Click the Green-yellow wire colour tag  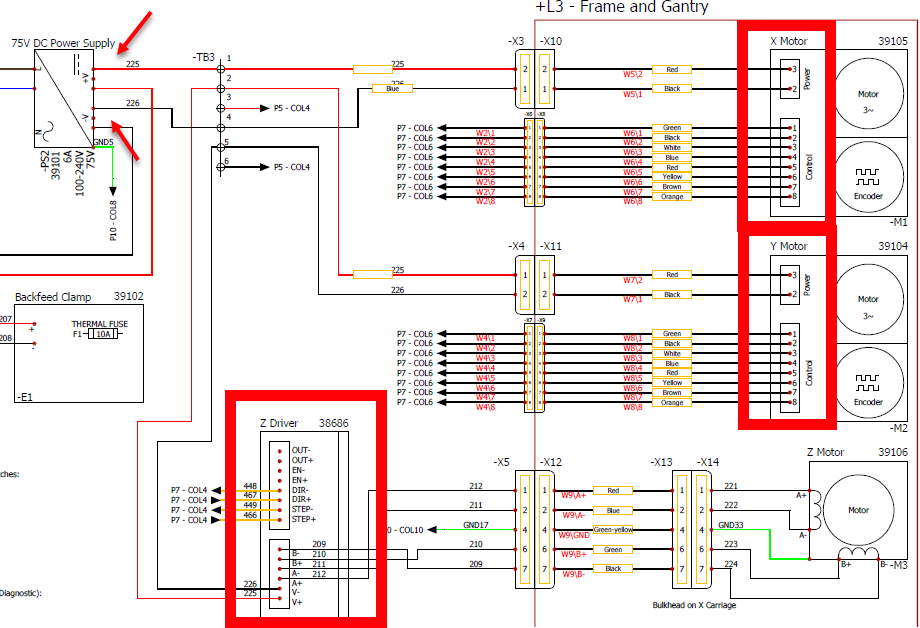click(613, 530)
